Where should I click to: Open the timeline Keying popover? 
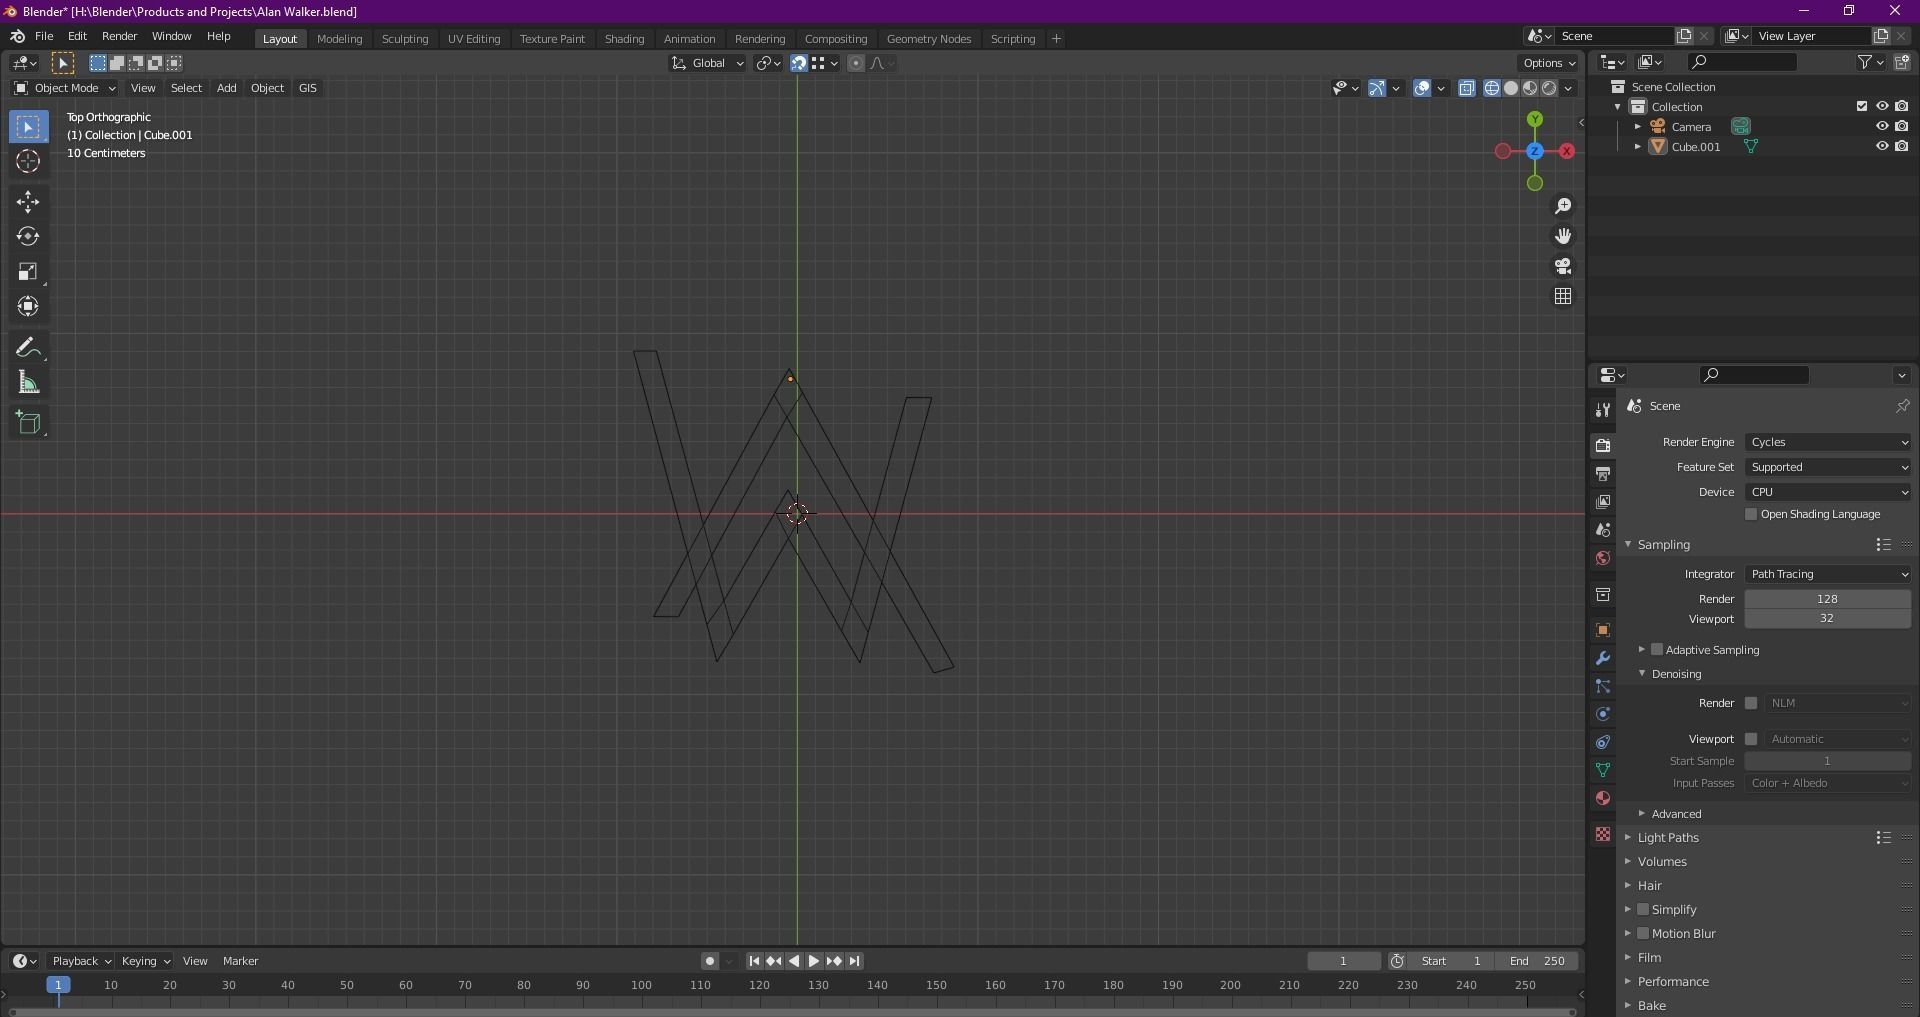coord(145,961)
